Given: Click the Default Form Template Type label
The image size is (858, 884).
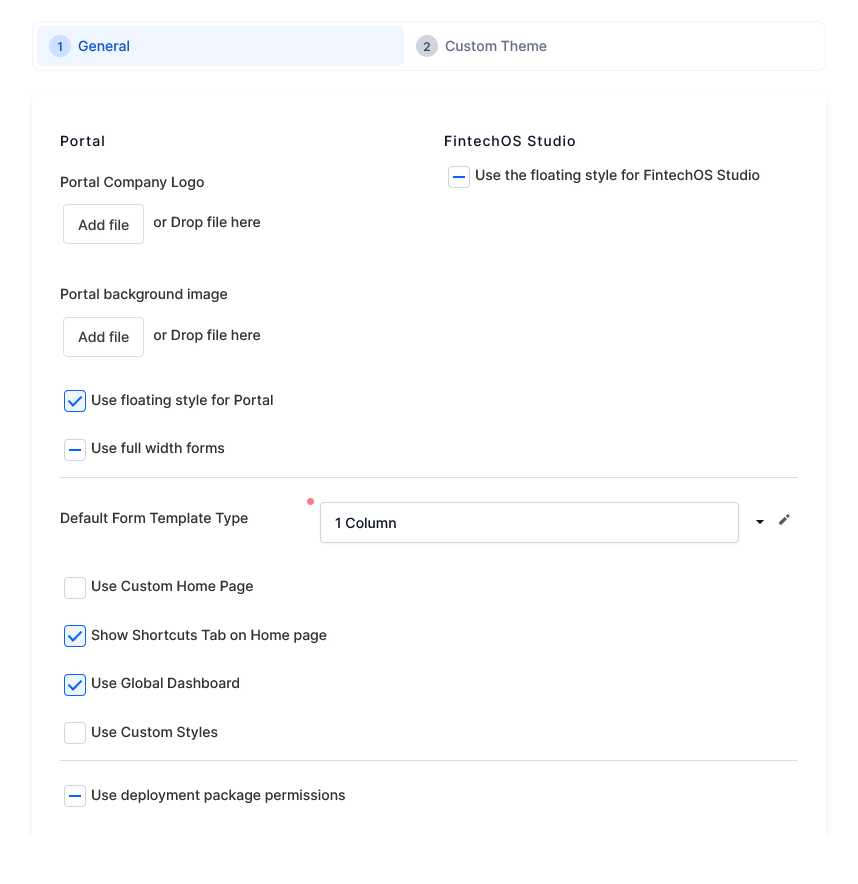Looking at the screenshot, I should tap(154, 518).
